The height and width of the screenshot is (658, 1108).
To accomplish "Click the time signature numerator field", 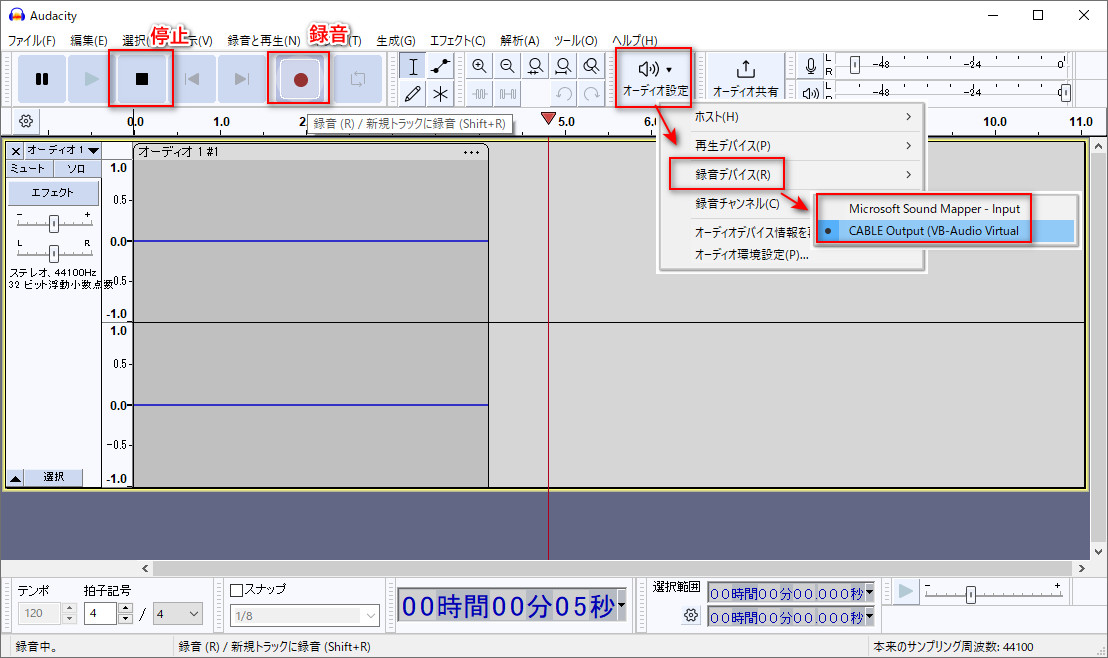I will (100, 613).
